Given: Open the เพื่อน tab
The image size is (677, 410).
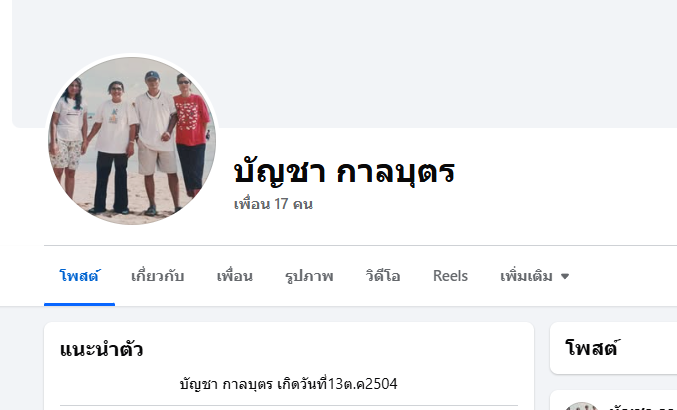Looking at the screenshot, I should coord(234,276).
